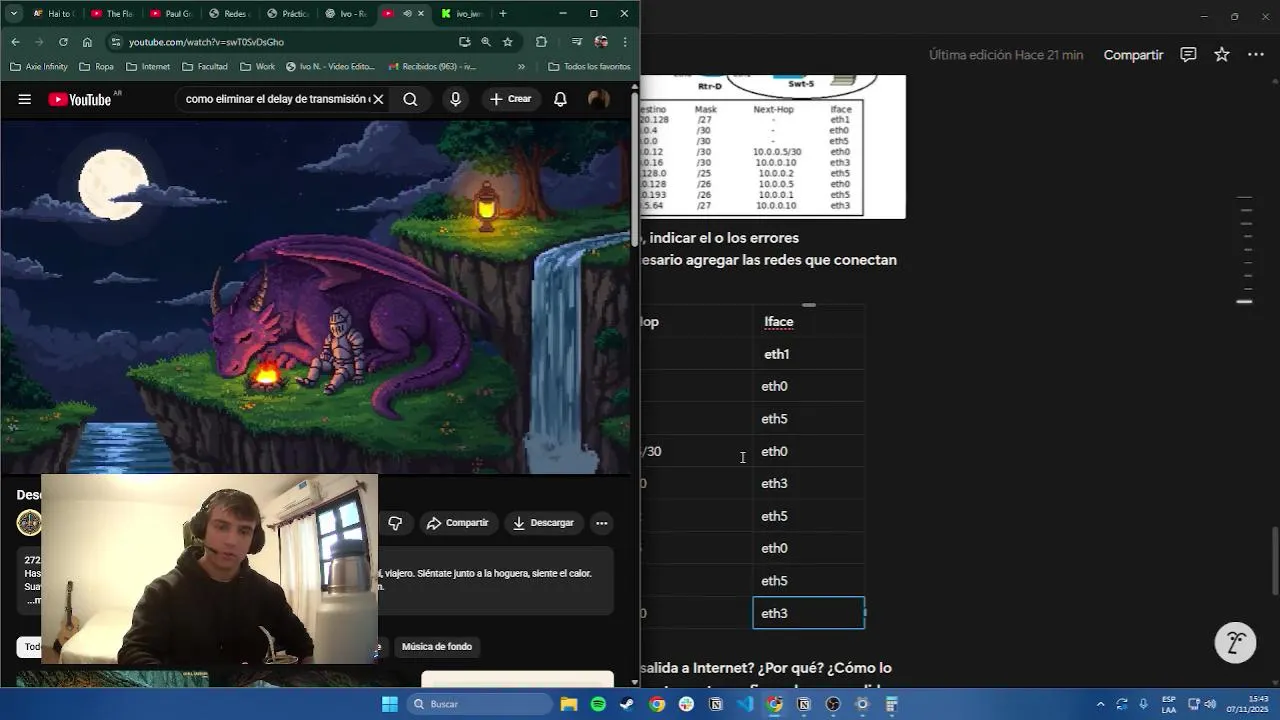Open Ropa bookmark folder
The image size is (1280, 720).
[96, 67]
